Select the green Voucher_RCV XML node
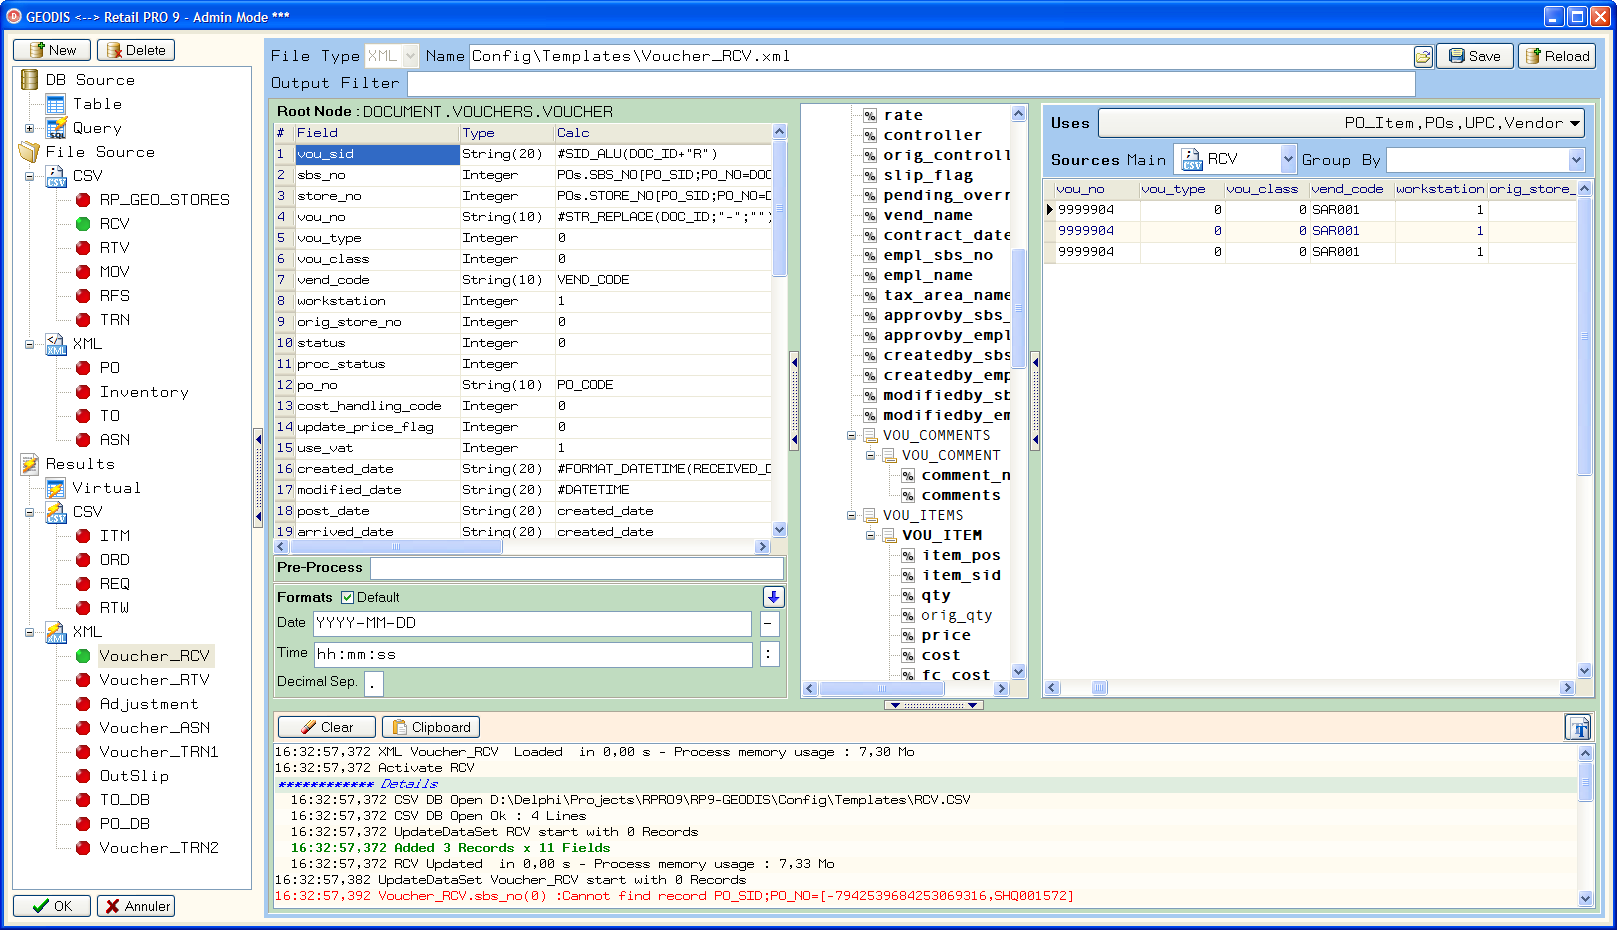Viewport: 1617px width, 930px height. (153, 656)
